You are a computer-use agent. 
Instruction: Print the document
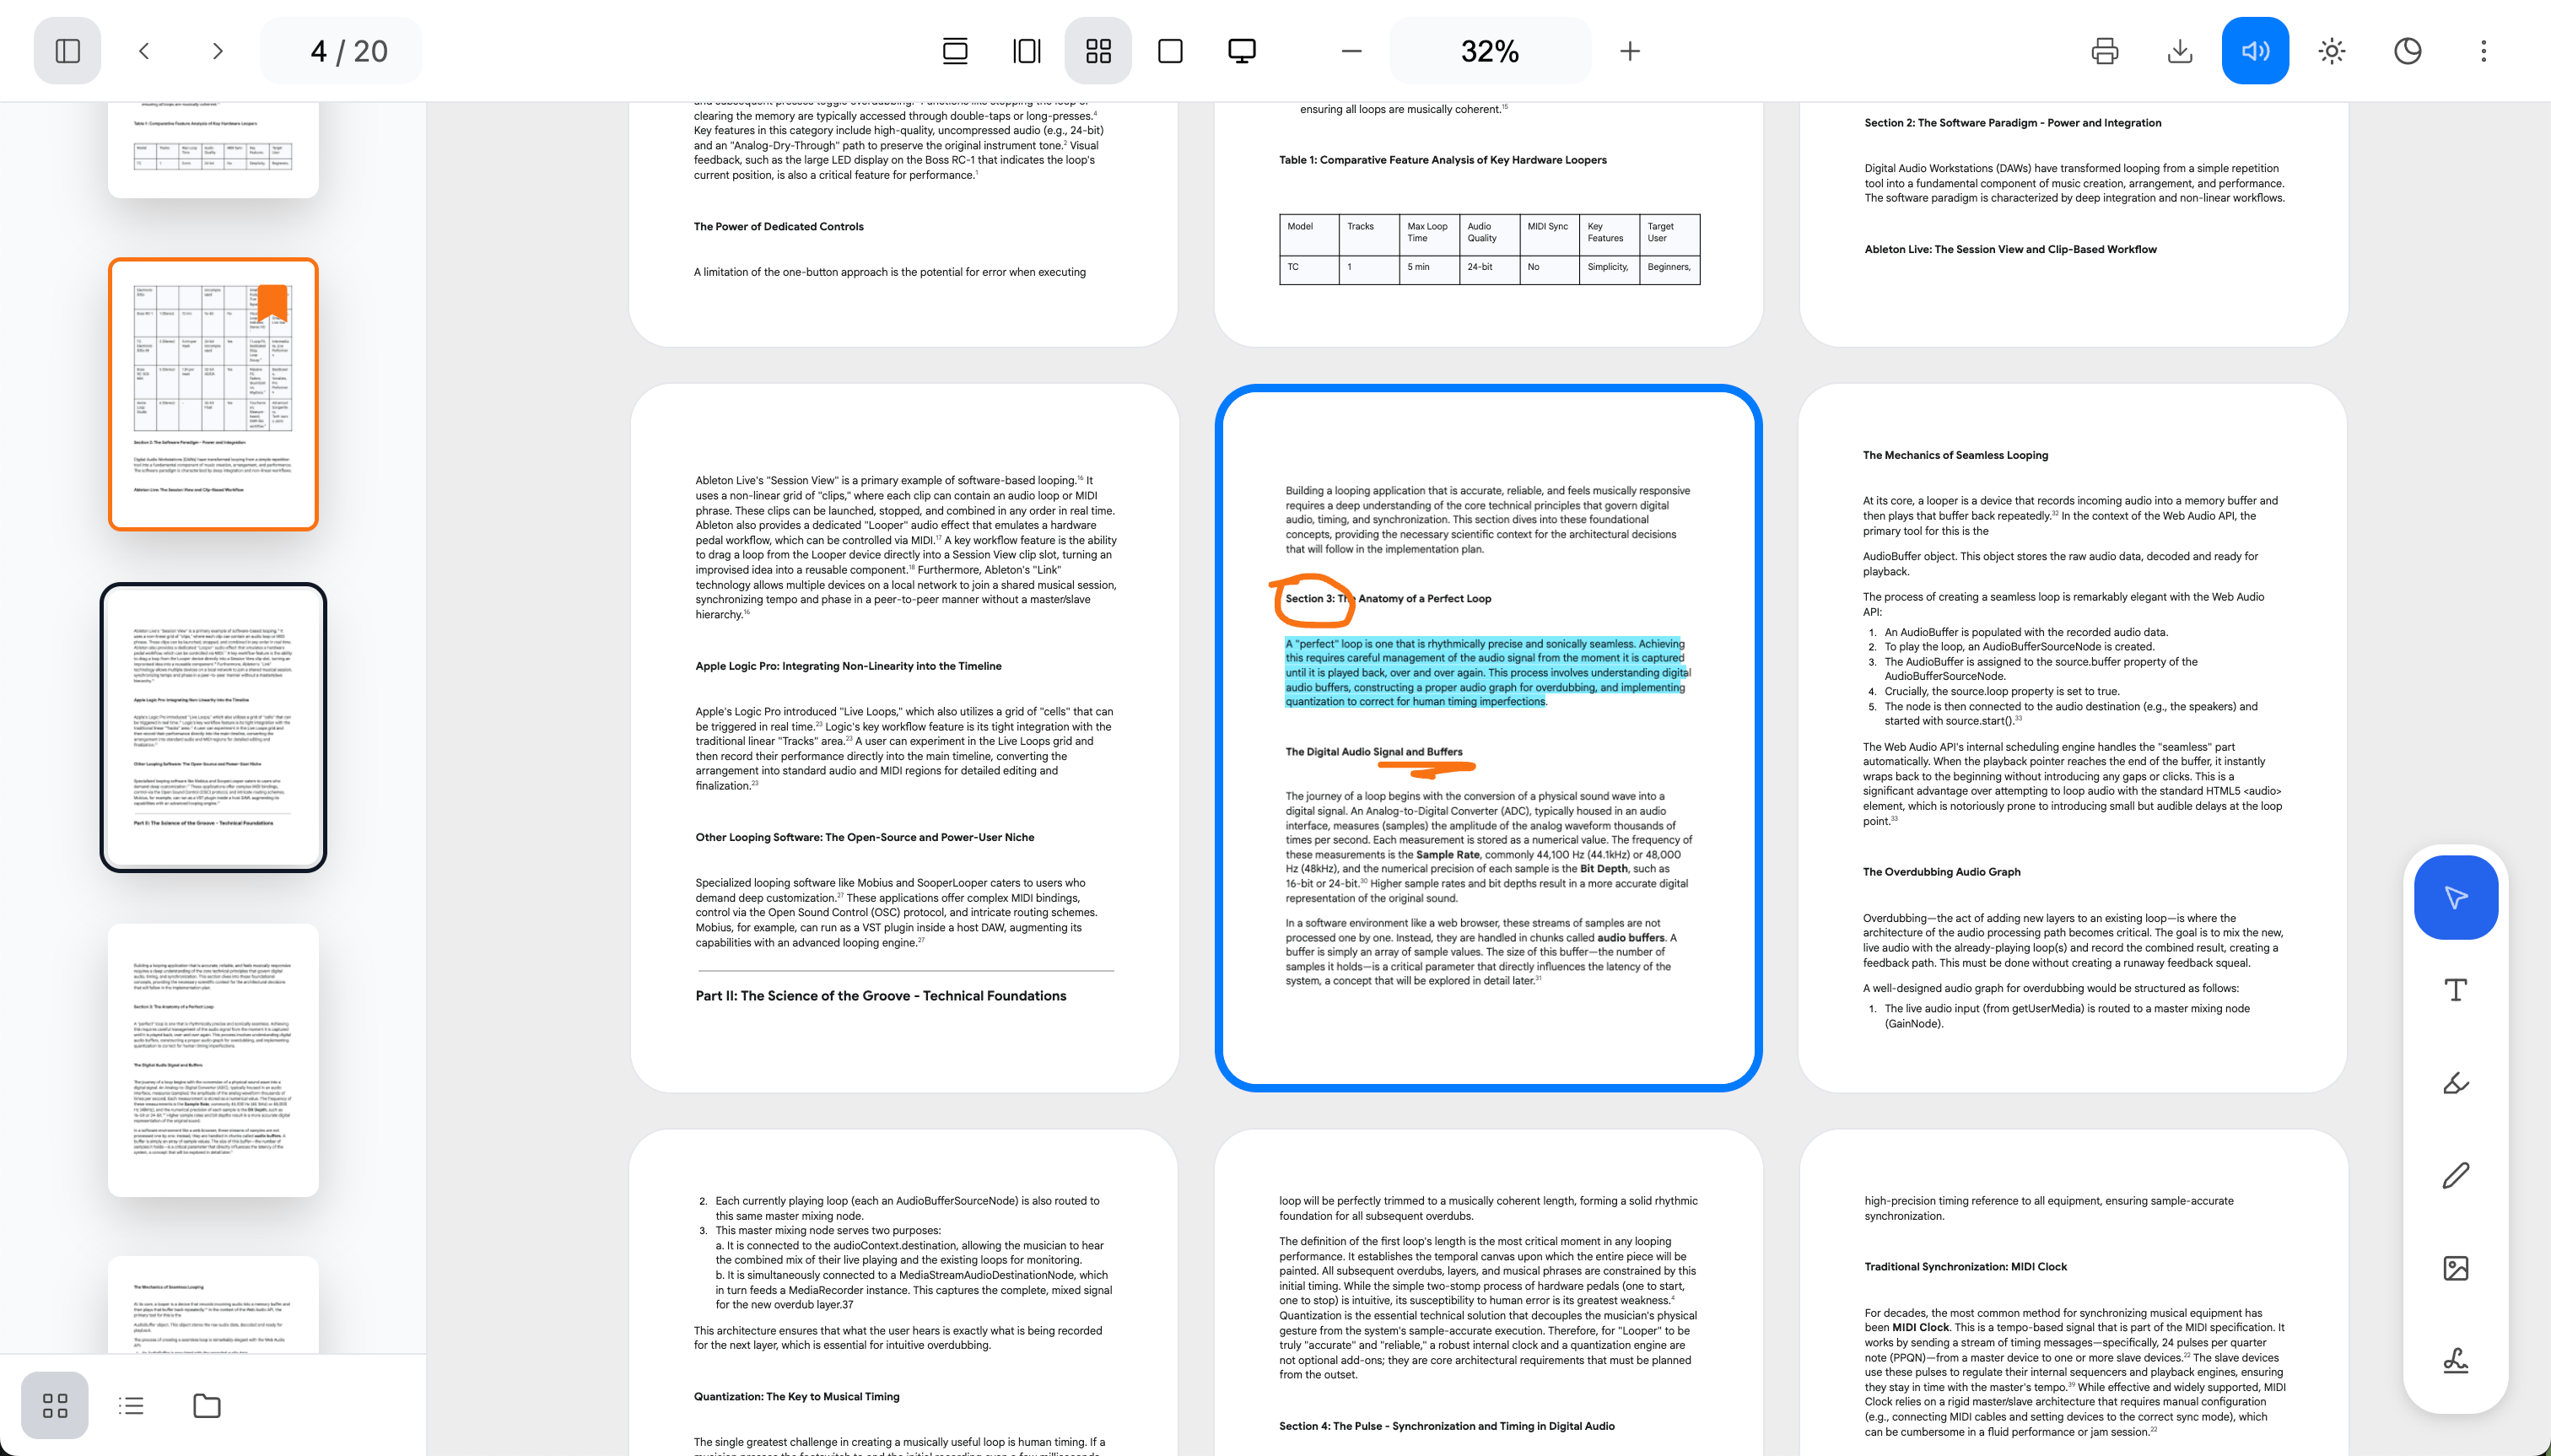pyautogui.click(x=2105, y=51)
